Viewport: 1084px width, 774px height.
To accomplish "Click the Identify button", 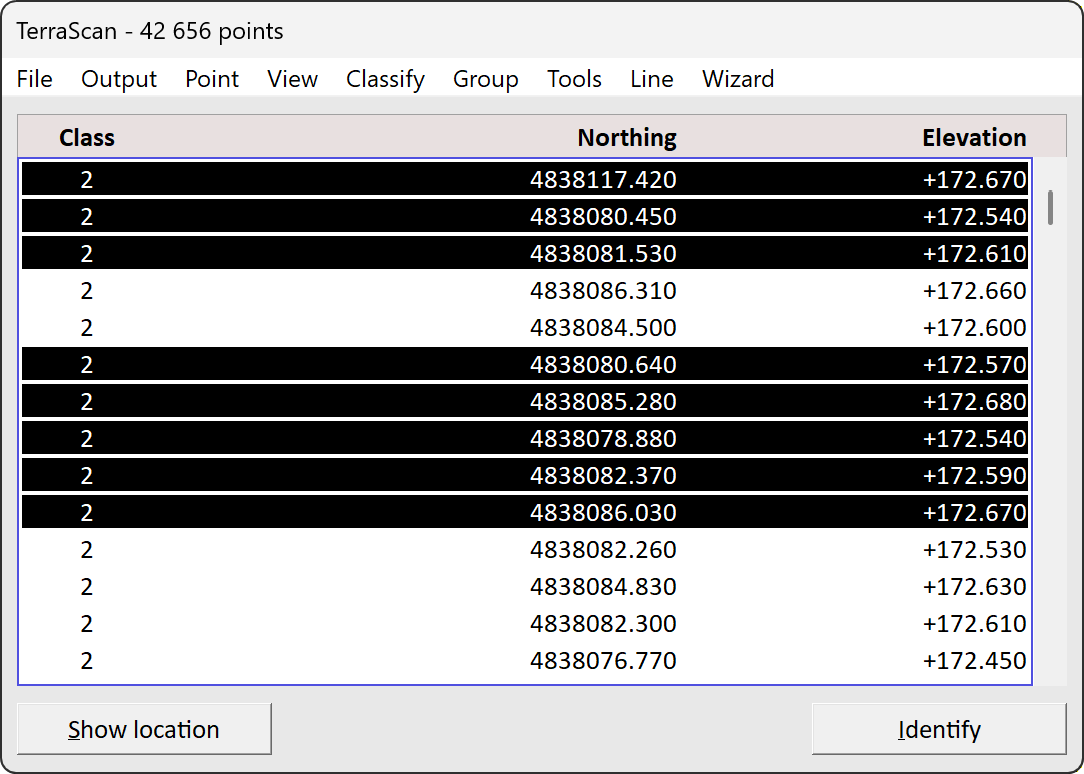I will click(x=939, y=729).
